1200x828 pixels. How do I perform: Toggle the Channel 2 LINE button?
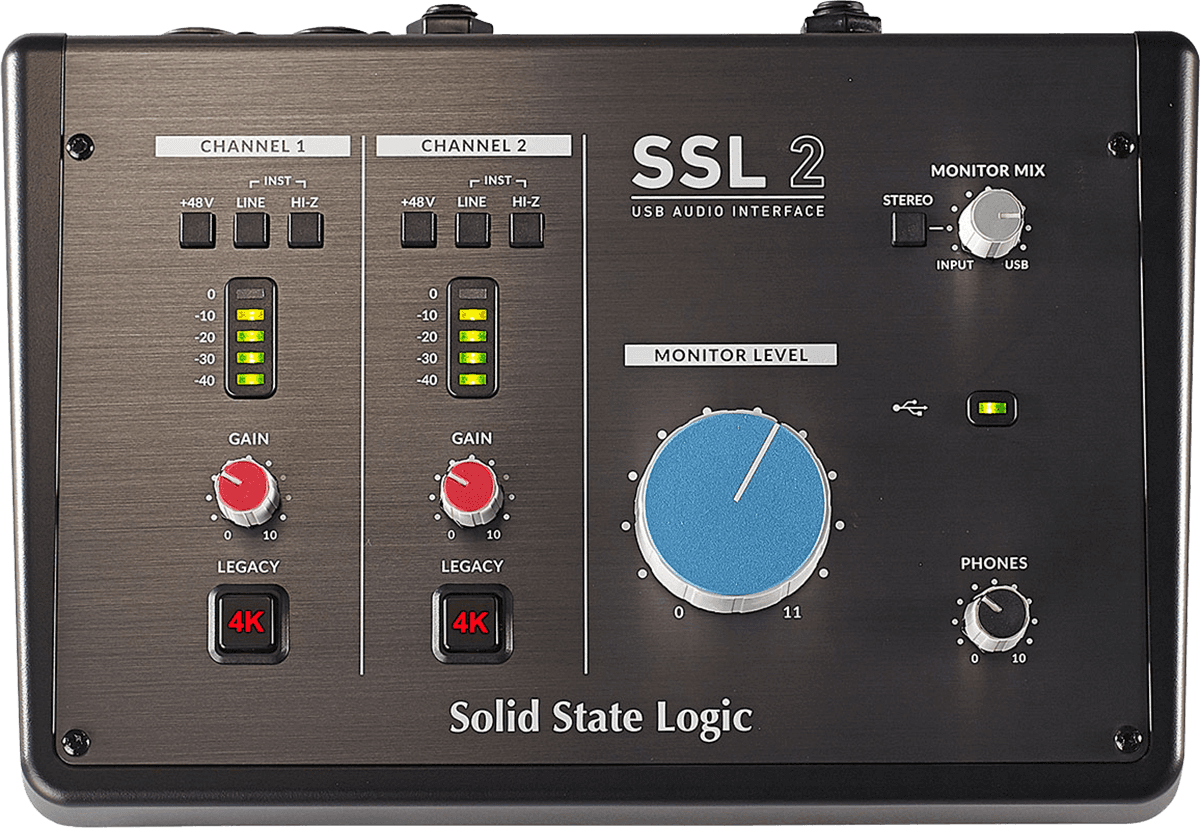(x=472, y=230)
